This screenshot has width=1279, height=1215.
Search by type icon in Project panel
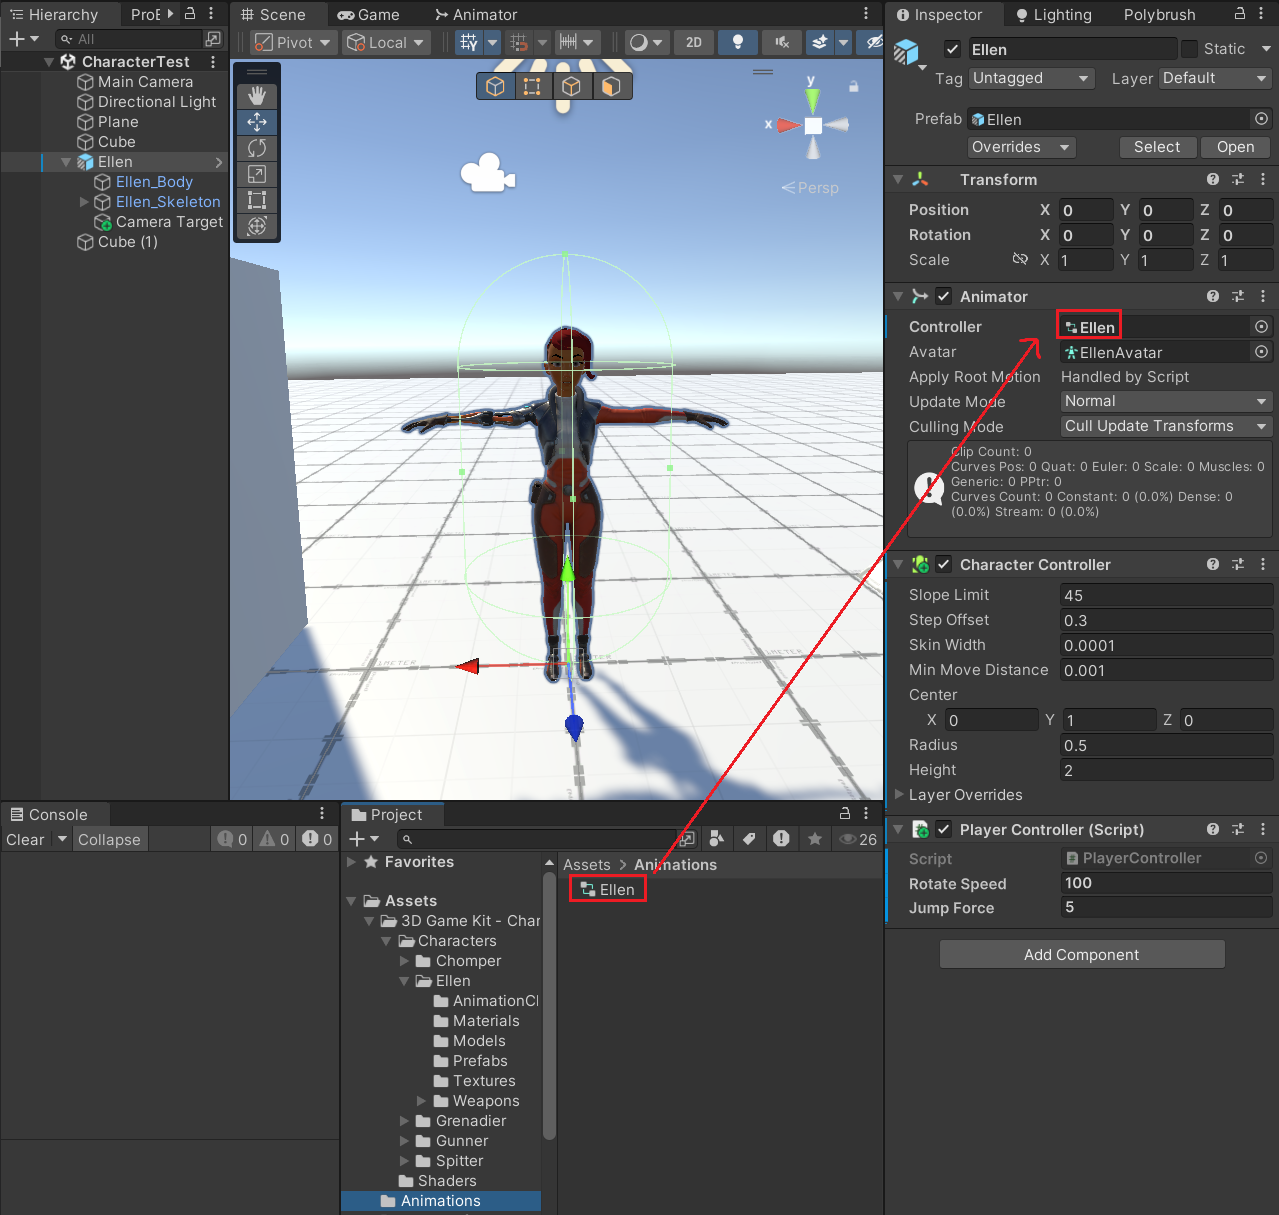[716, 839]
